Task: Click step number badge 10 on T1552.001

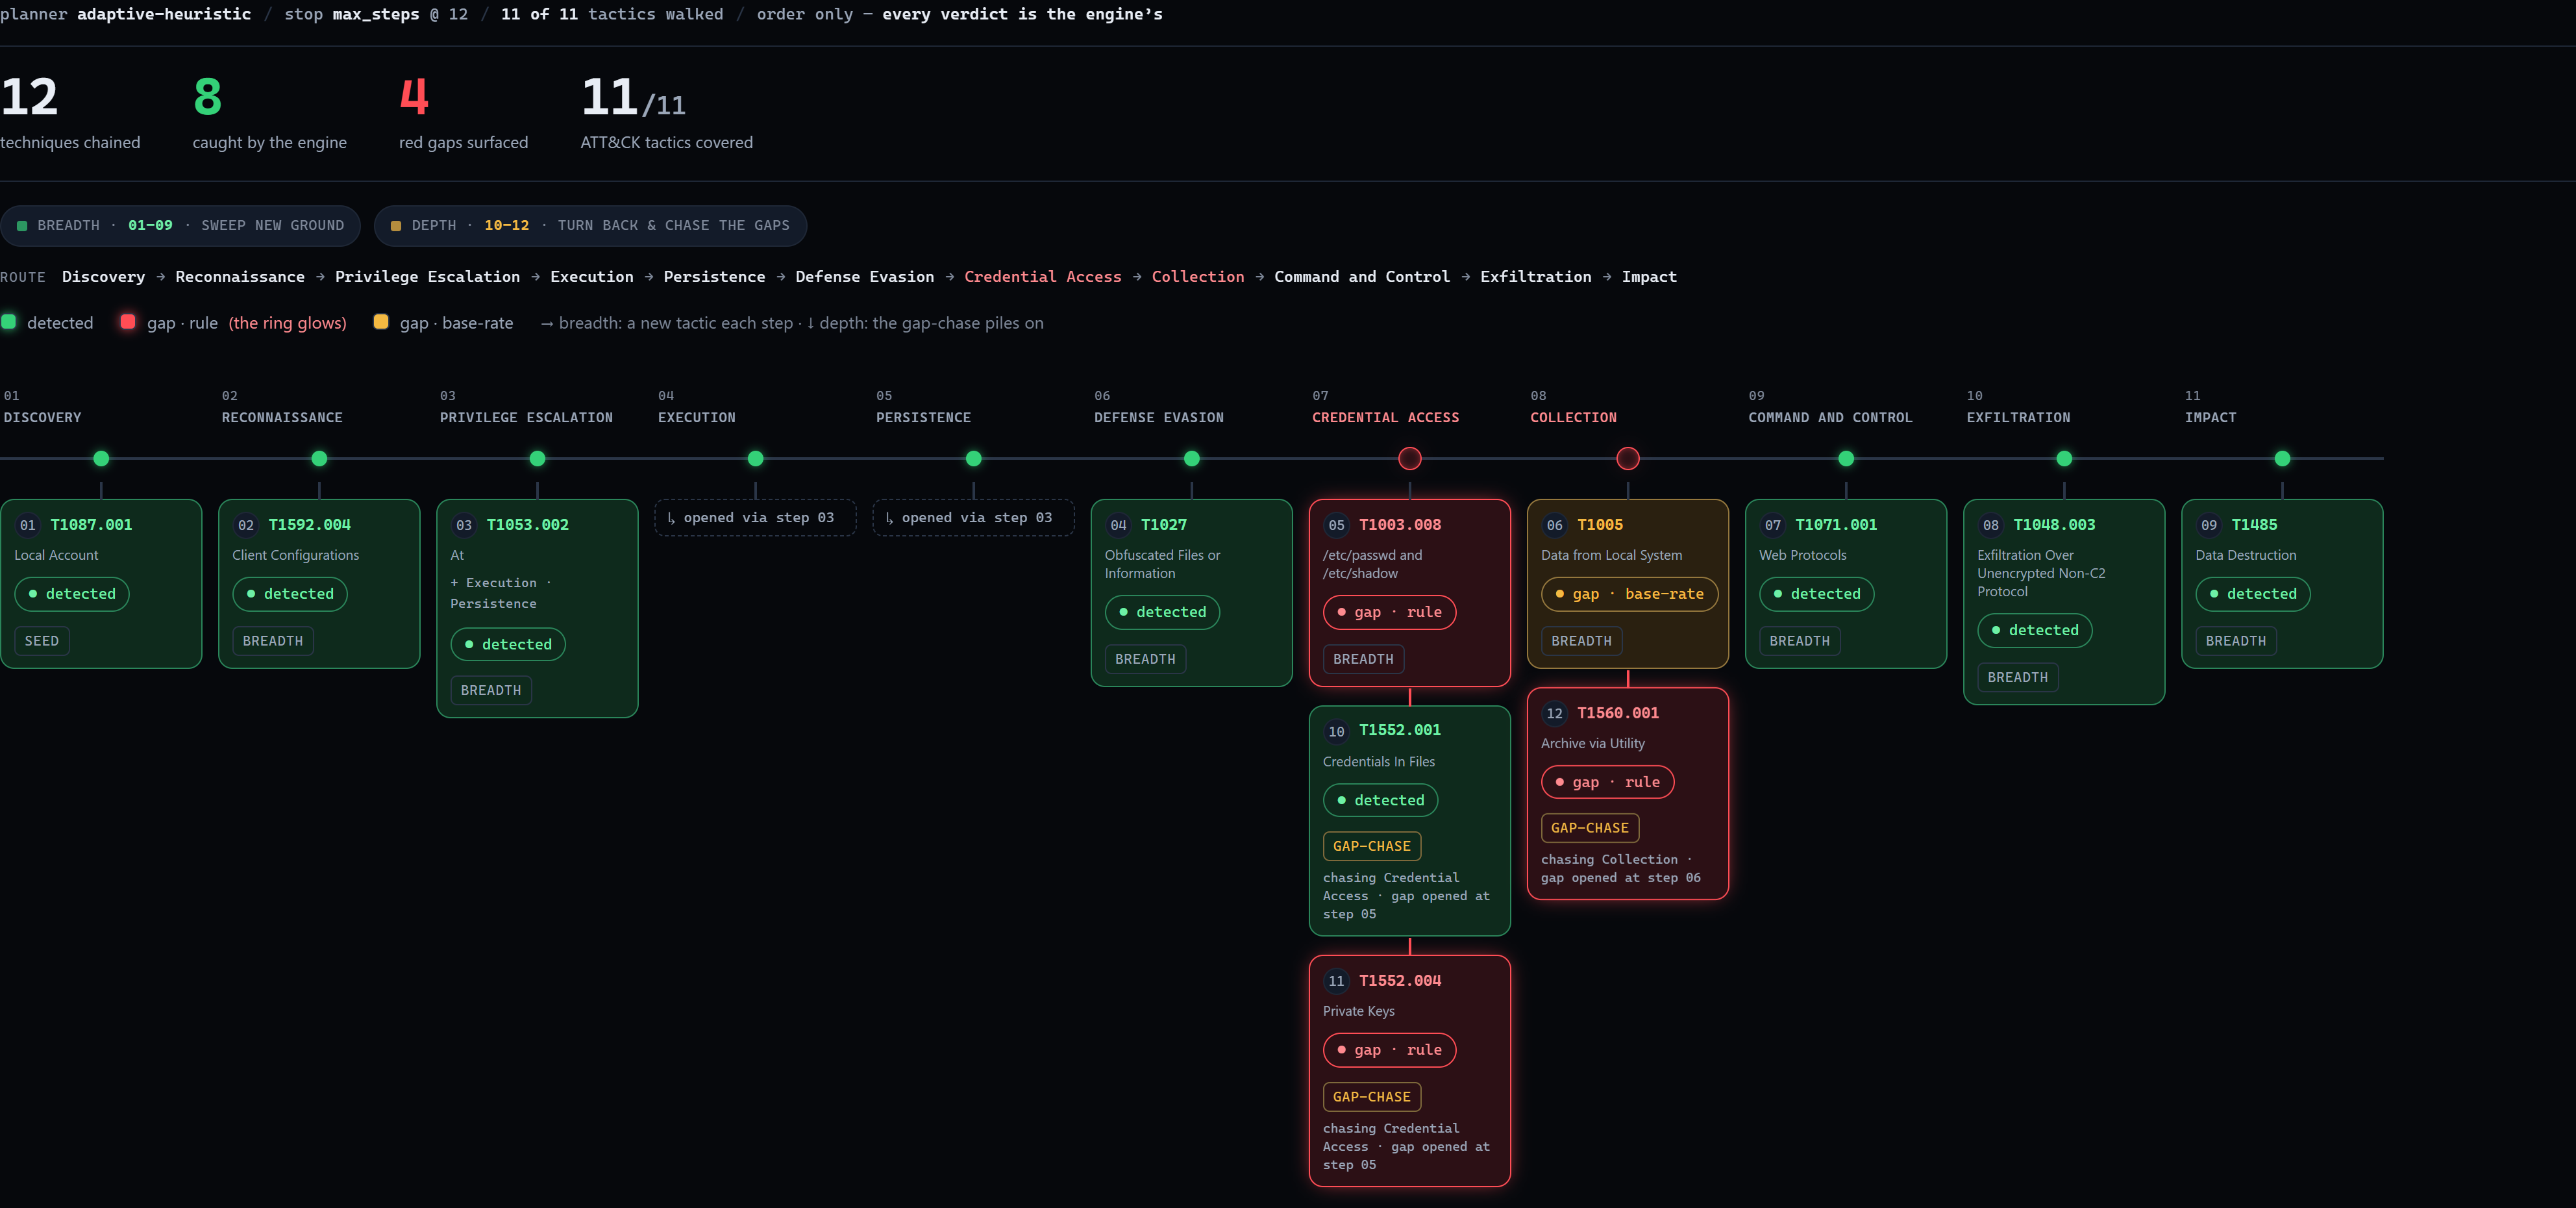Action: [x=1336, y=732]
